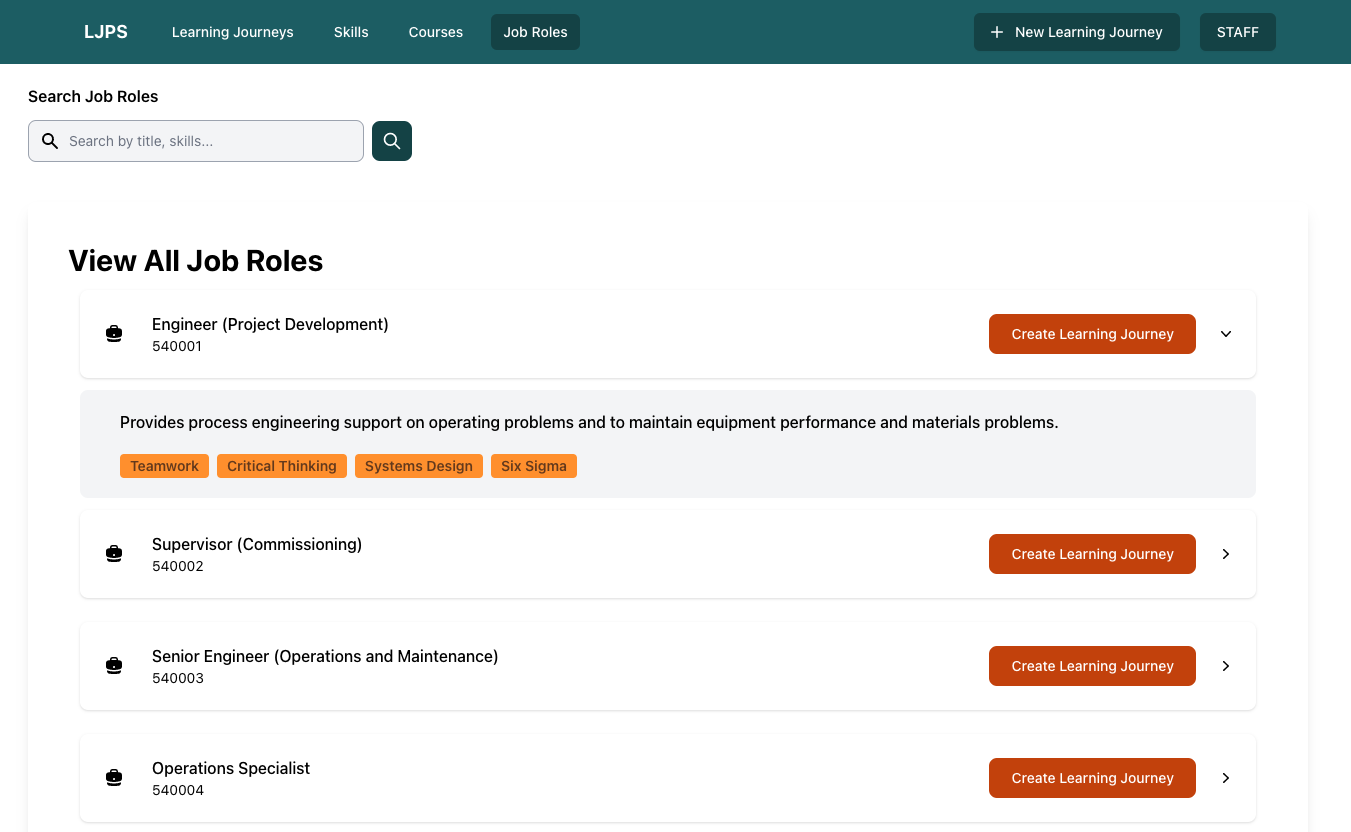Viewport: 1351px width, 832px height.
Task: Click the Engineer (Project Development) title
Action: click(270, 324)
